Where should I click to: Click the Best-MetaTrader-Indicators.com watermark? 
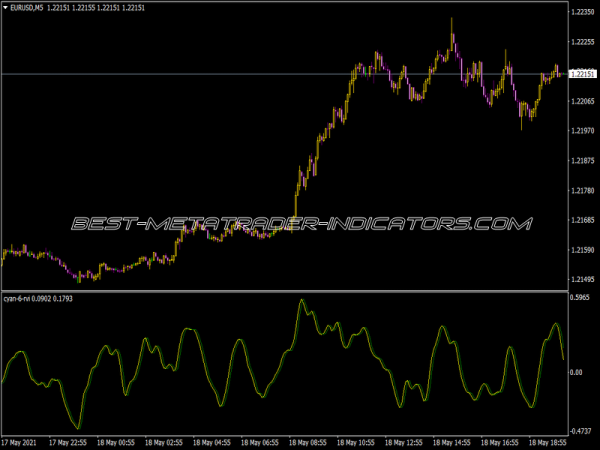[x=300, y=223]
